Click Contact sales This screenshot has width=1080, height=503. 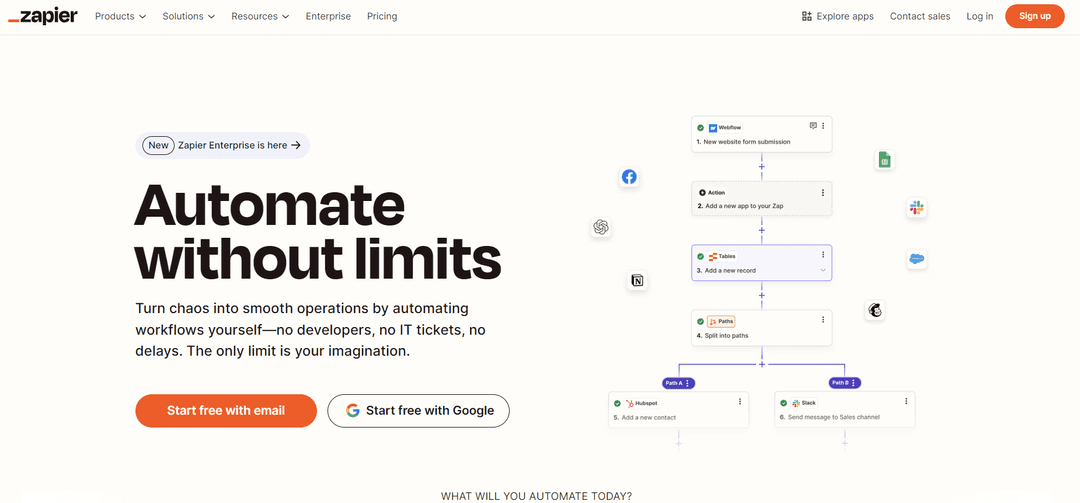click(920, 16)
